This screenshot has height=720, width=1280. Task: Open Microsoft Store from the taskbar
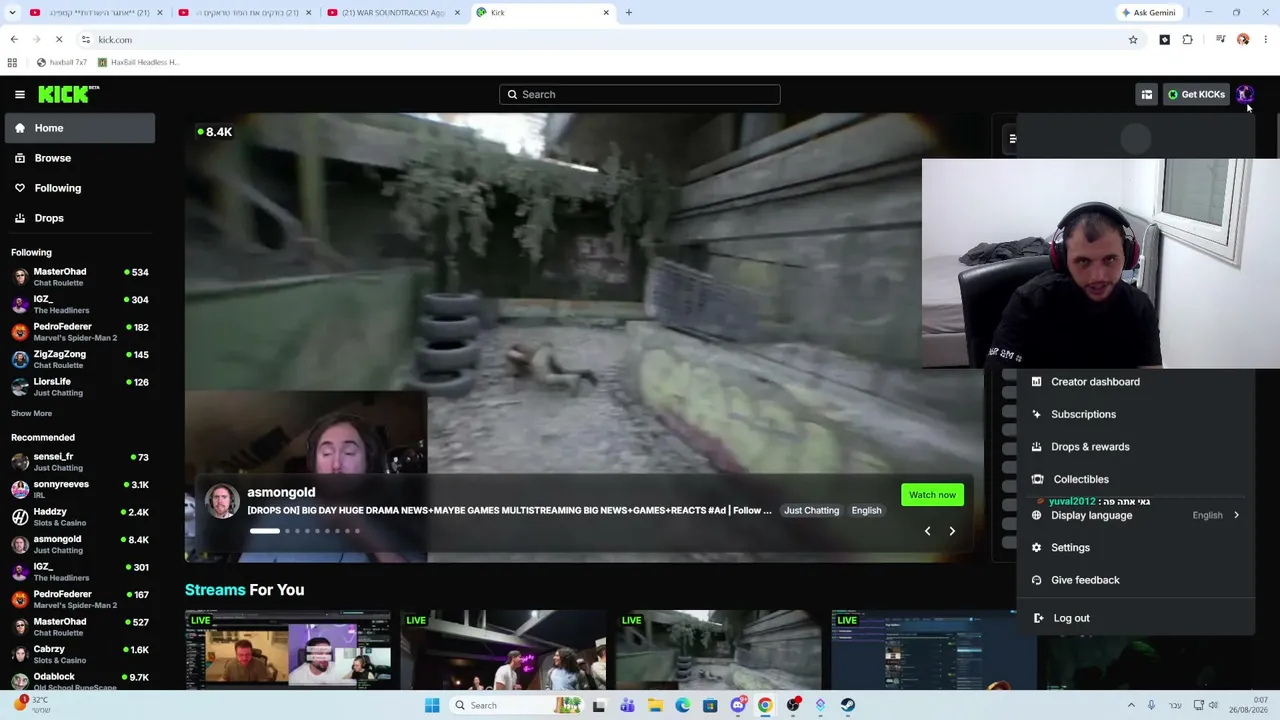710,705
